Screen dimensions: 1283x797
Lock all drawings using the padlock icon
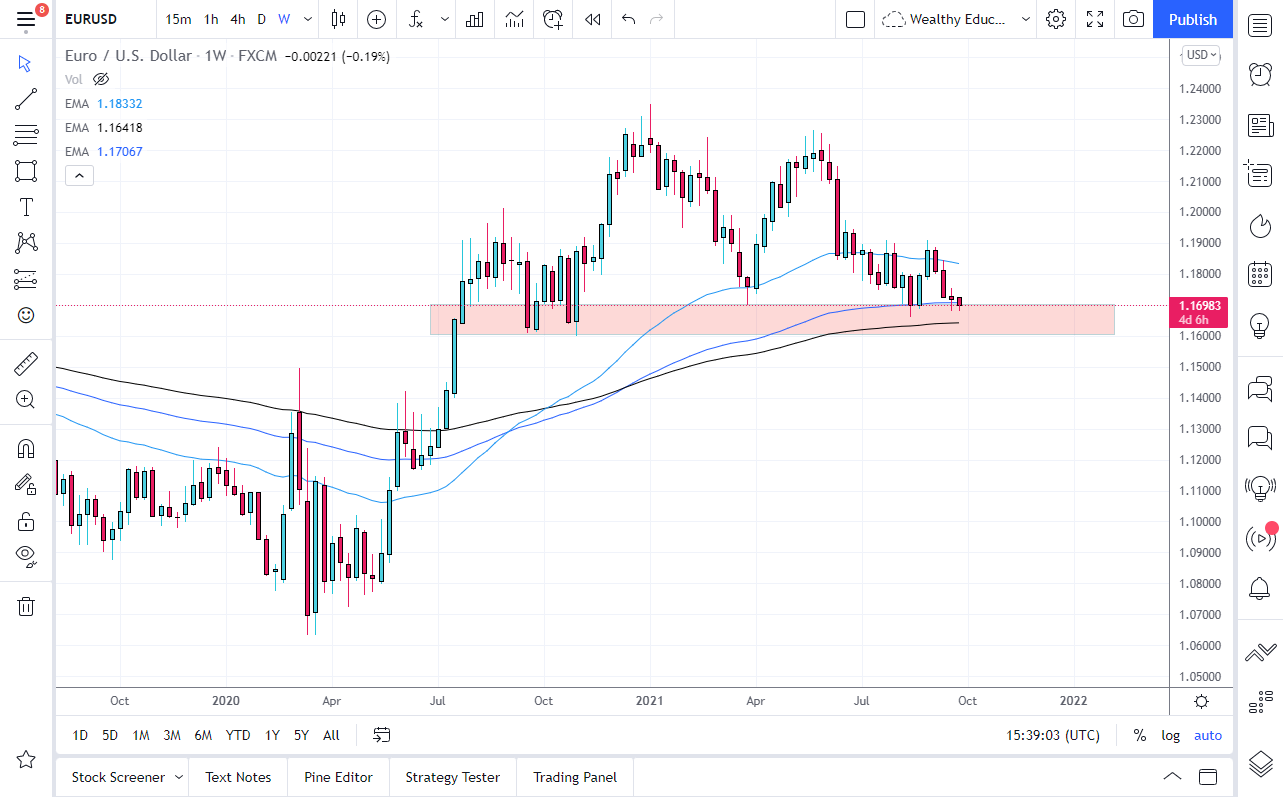[x=25, y=519]
